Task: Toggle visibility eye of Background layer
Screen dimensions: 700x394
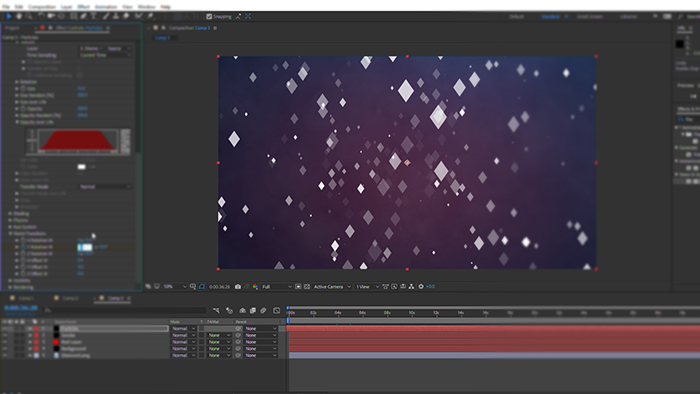Action: coord(5,348)
